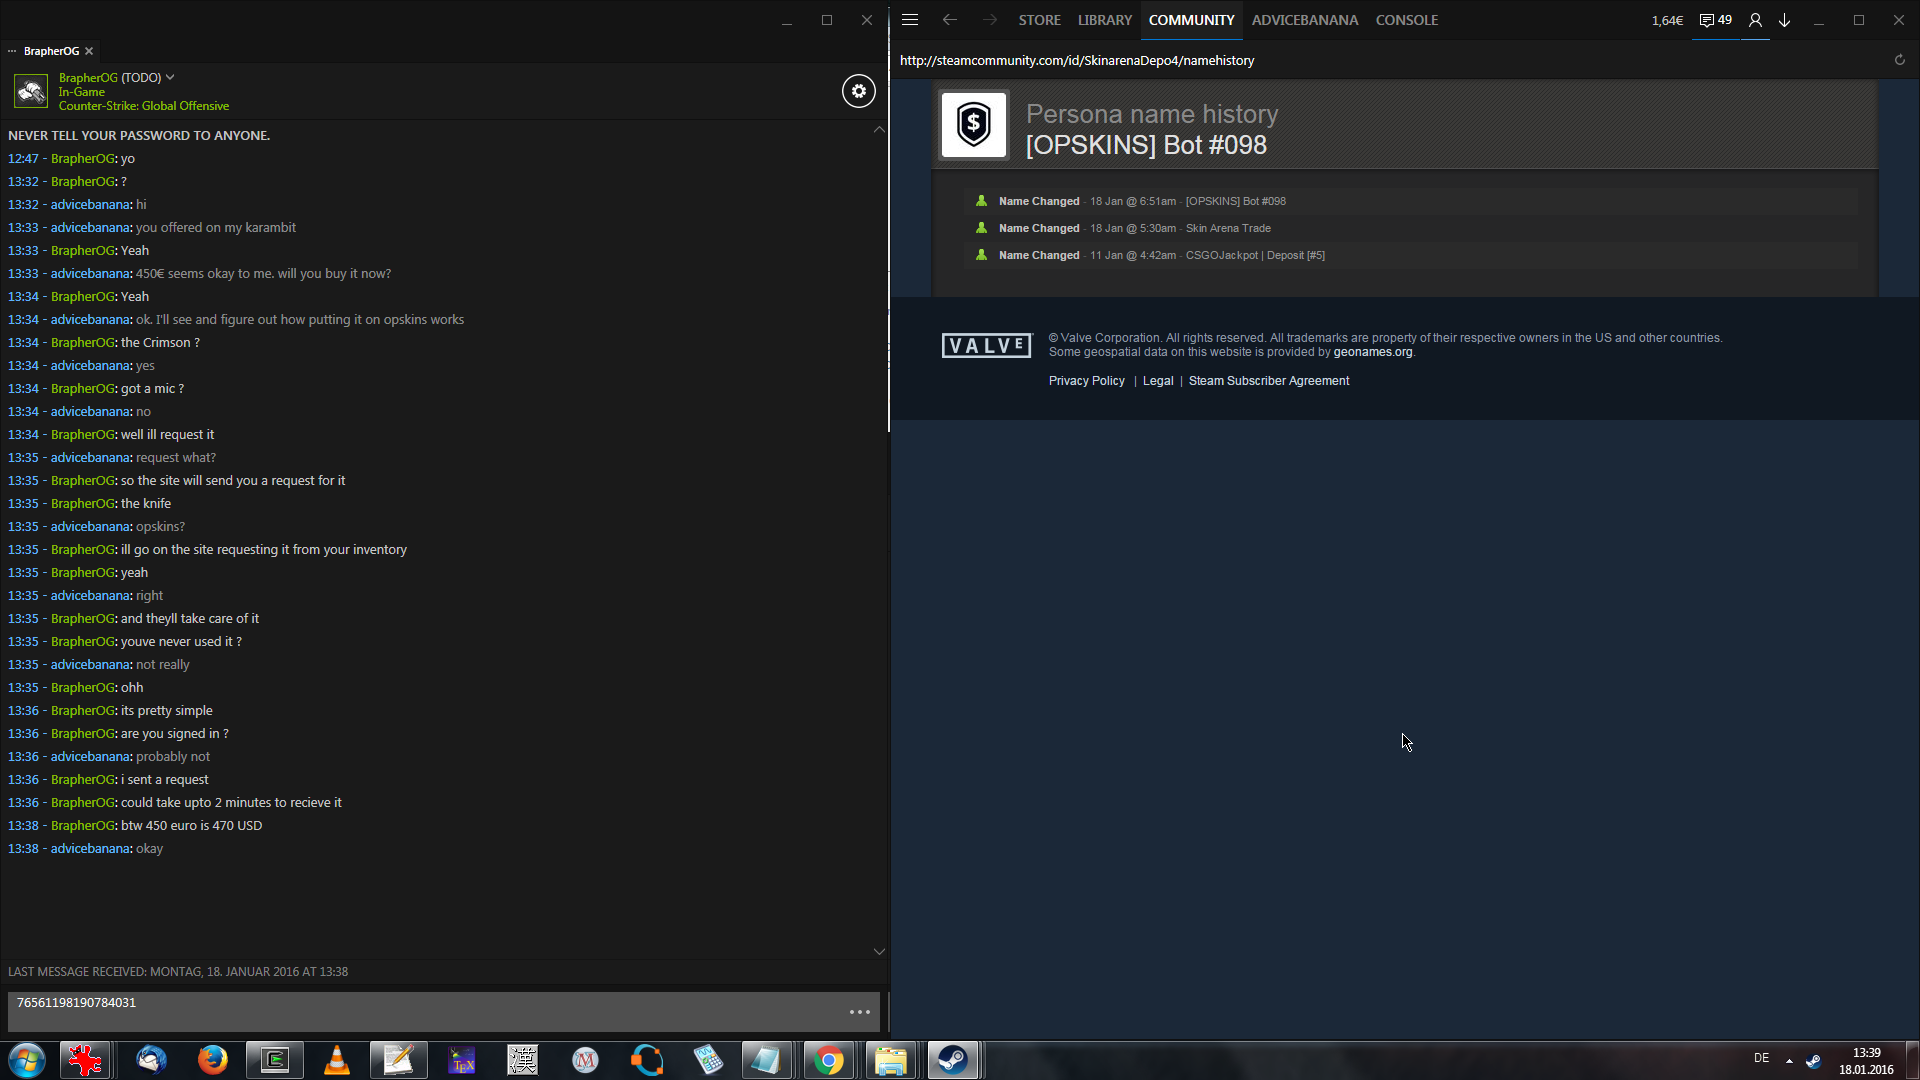Reload the namehistory page
The height and width of the screenshot is (1080, 1920).
tap(1899, 60)
